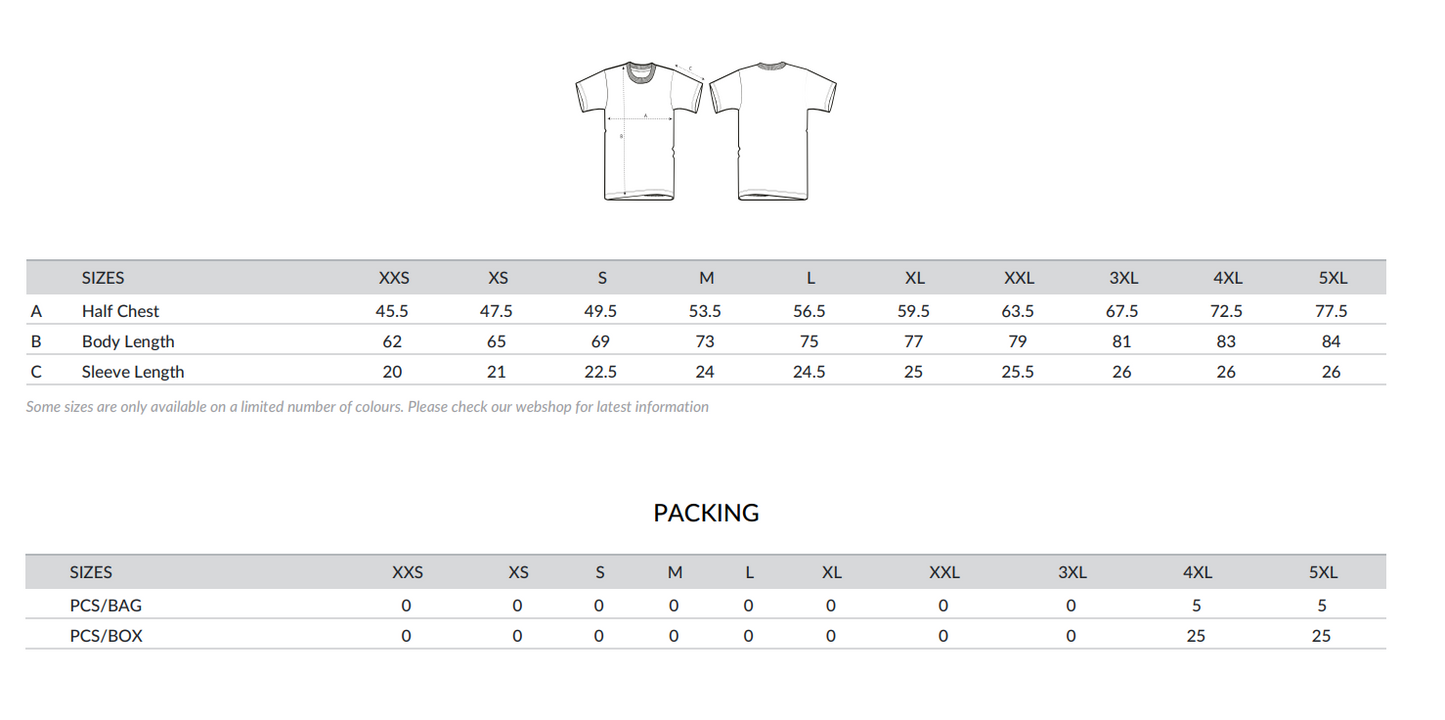Select Body Length value 84

[1331, 341]
